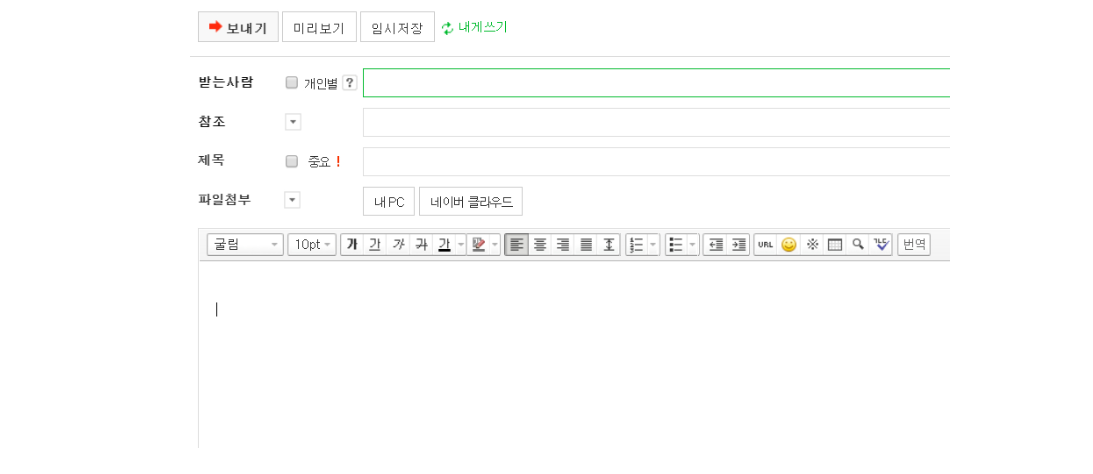Toggle bold text formatting (가)

pos(352,245)
